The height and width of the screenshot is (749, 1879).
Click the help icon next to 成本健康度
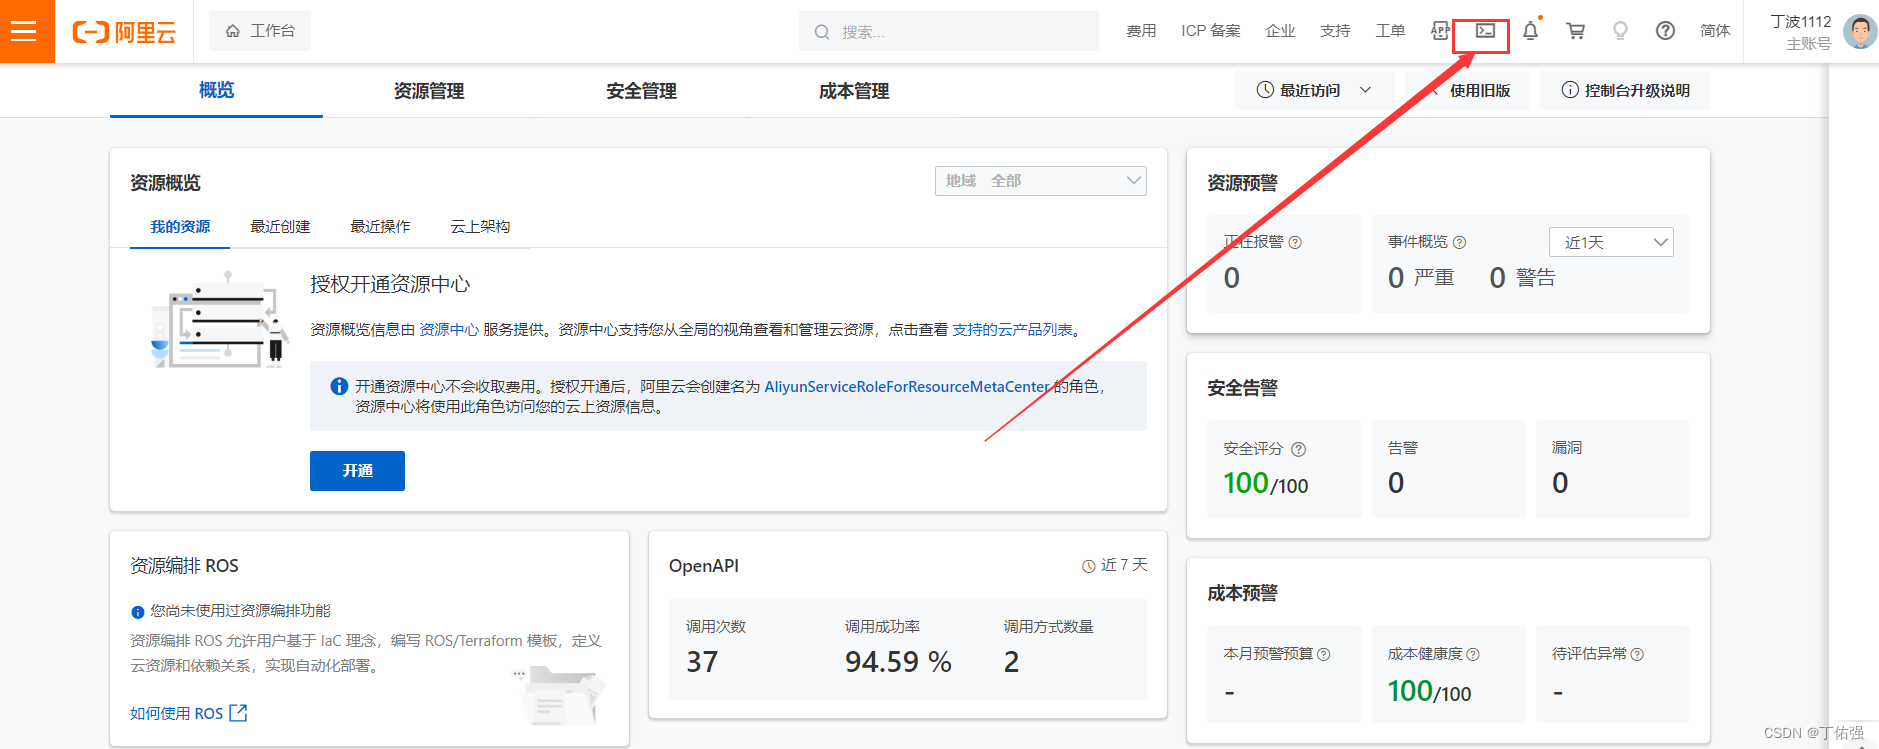click(1472, 654)
